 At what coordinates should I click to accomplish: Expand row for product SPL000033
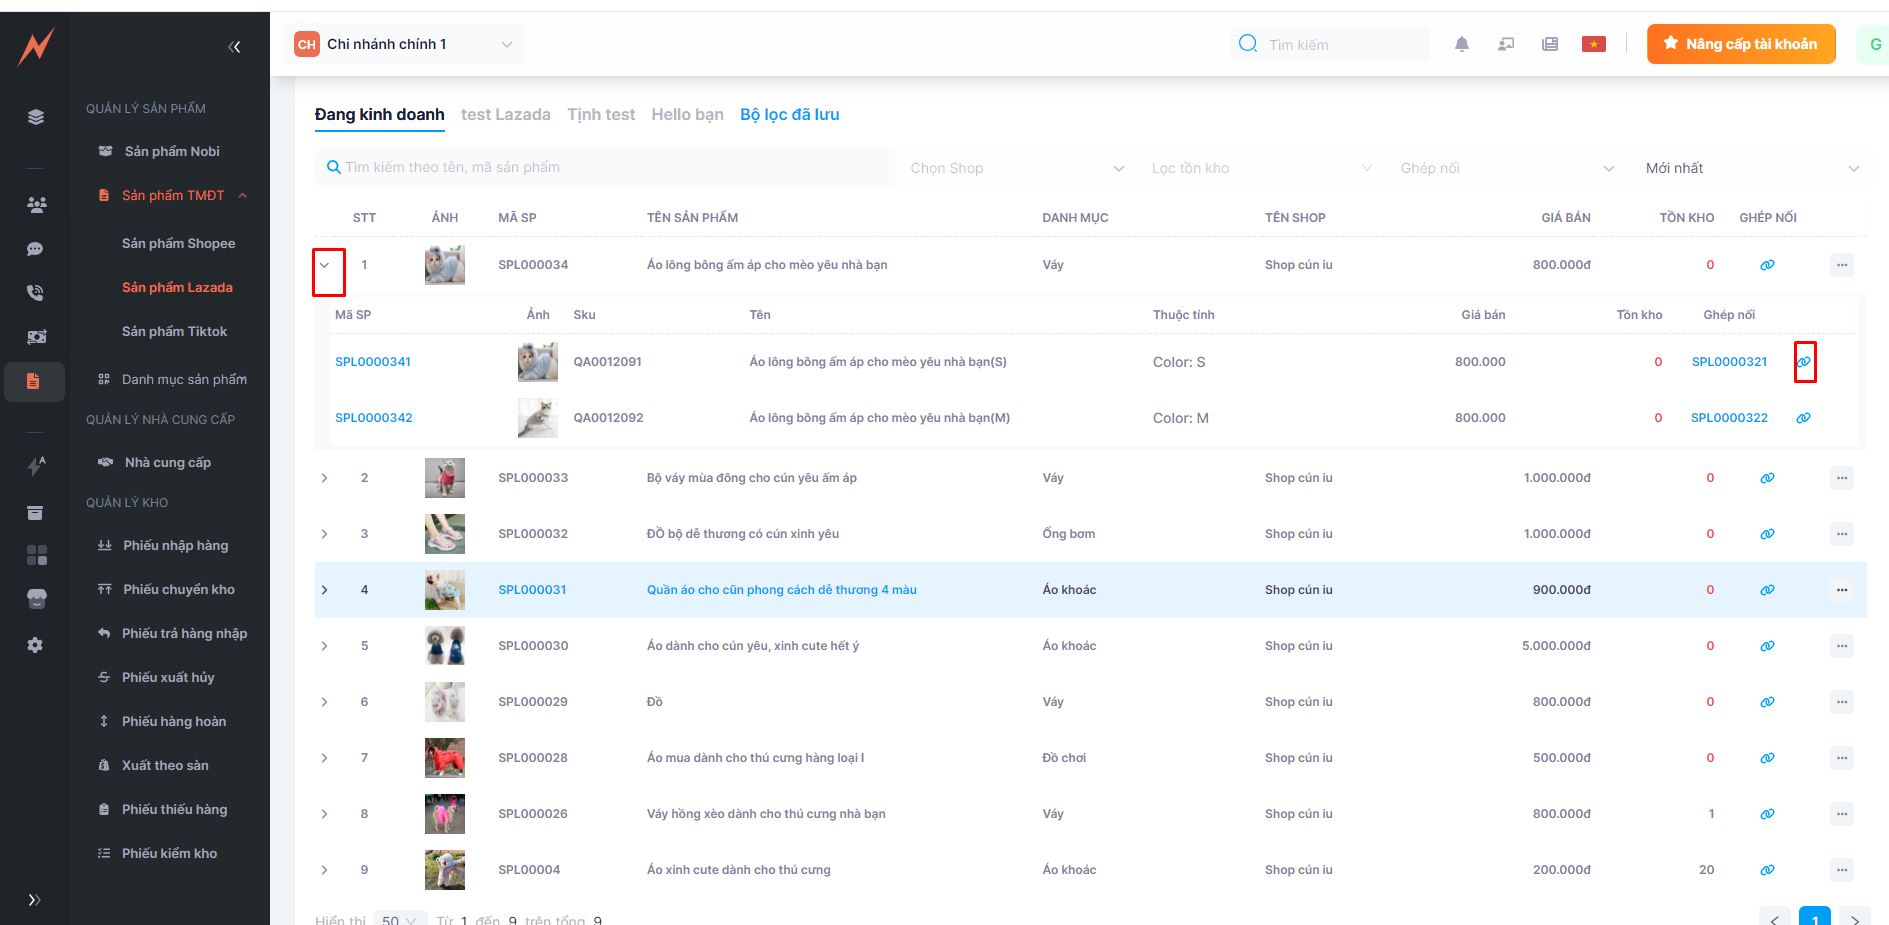pos(325,478)
